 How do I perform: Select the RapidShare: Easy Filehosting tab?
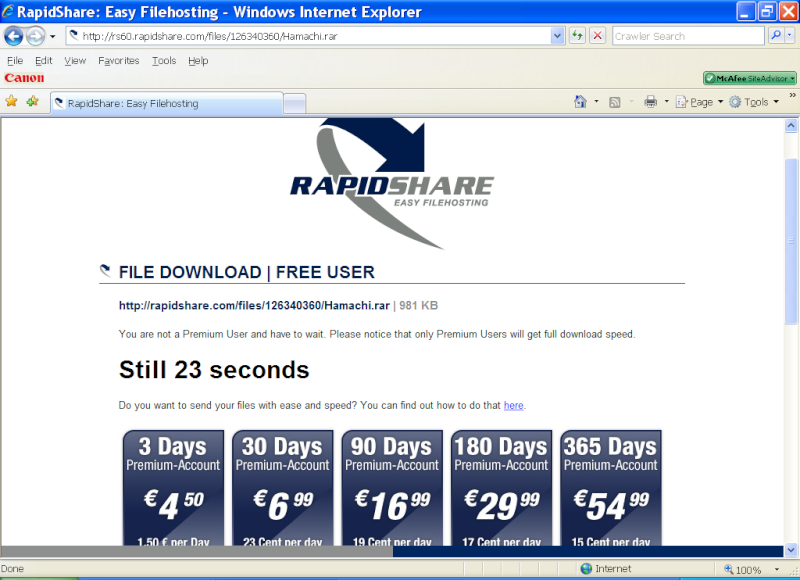pyautogui.click(x=167, y=104)
